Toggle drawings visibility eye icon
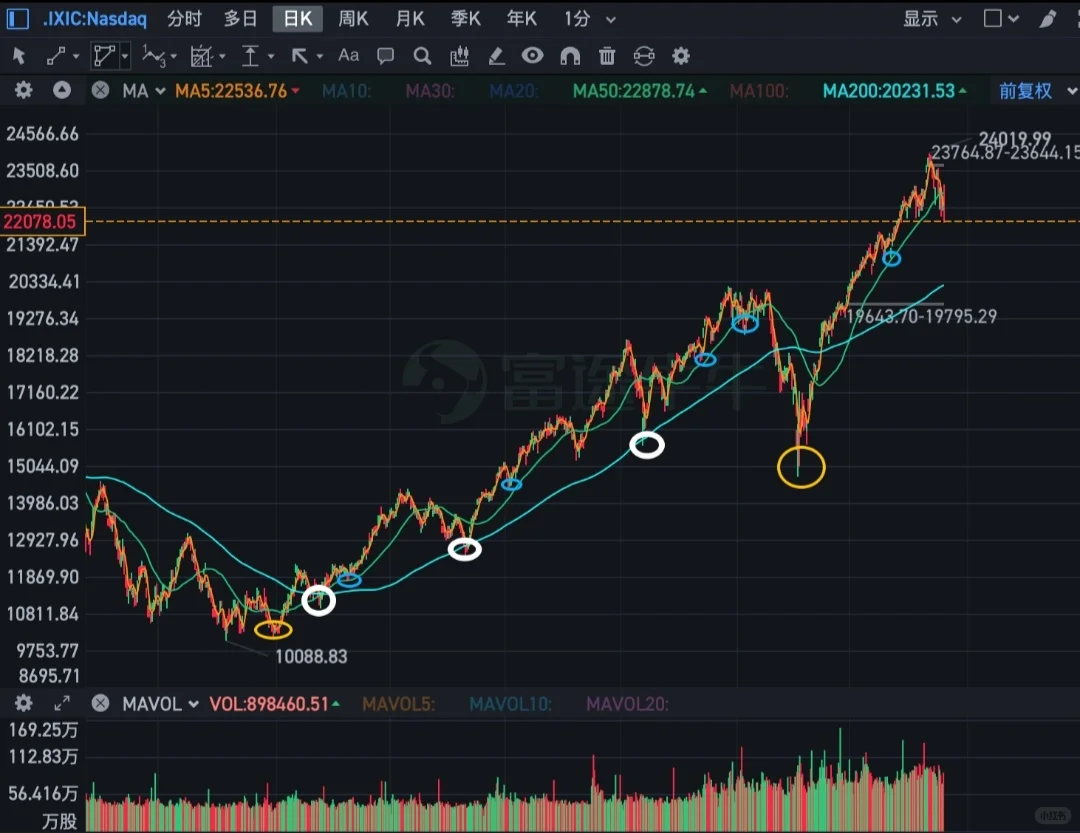The height and width of the screenshot is (833, 1080). [x=532, y=56]
